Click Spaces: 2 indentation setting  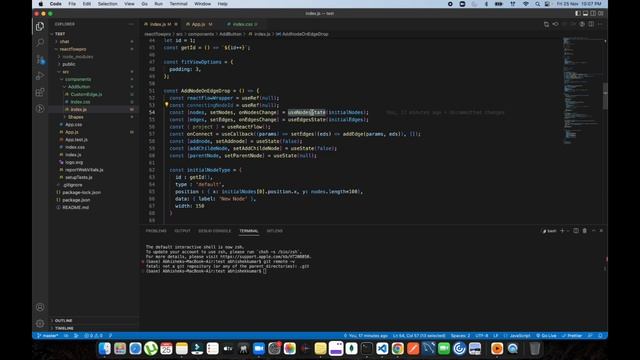click(x=460, y=336)
